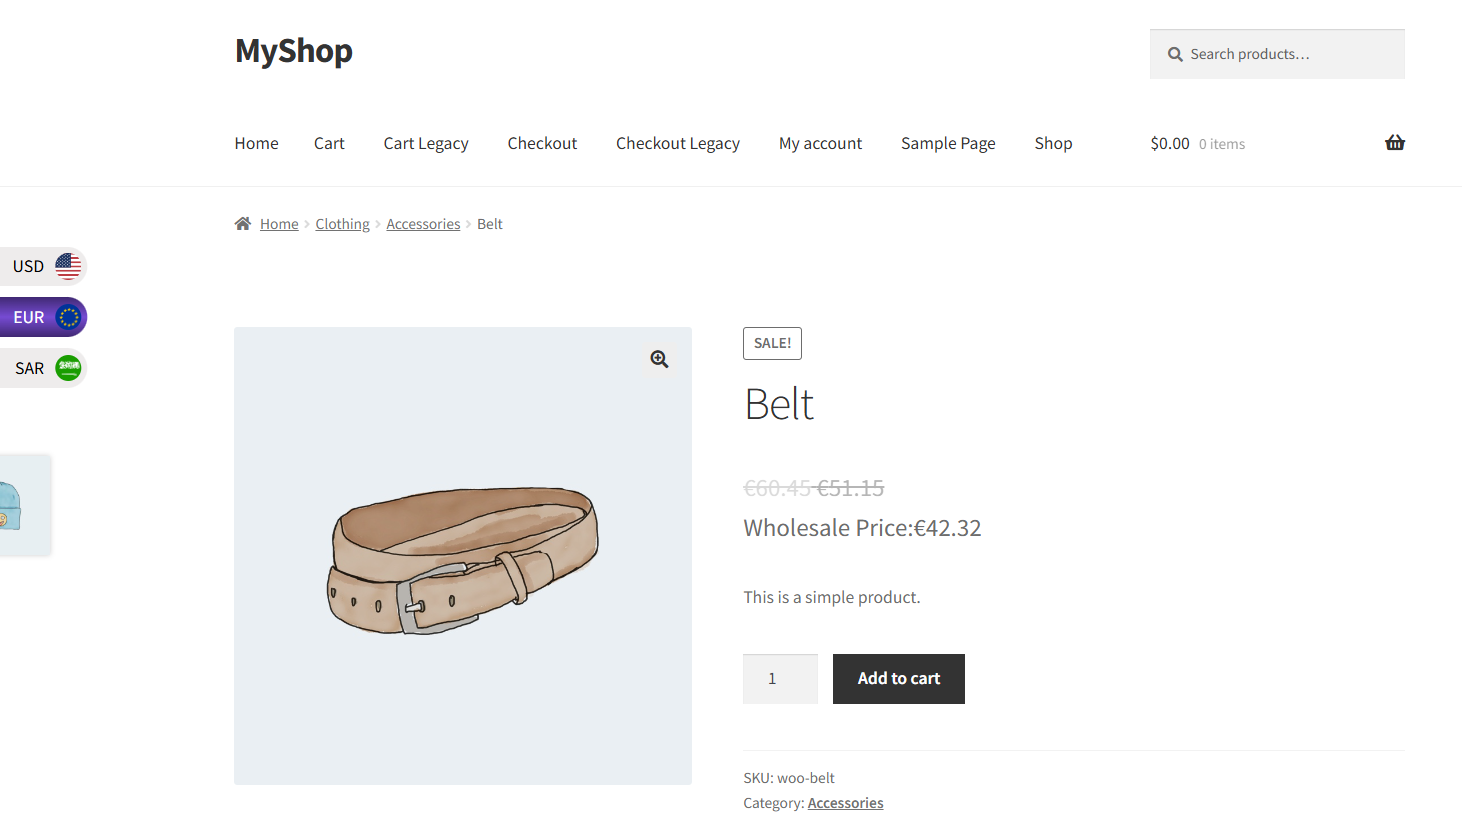1462x837 pixels.
Task: Click the home icon in breadcrumb
Action: click(x=242, y=224)
